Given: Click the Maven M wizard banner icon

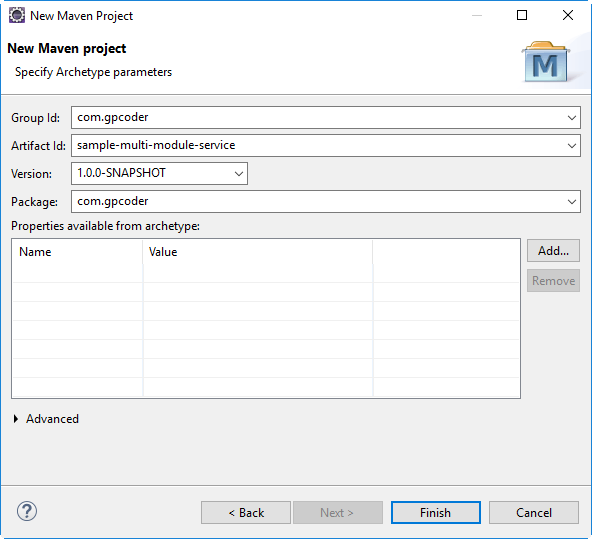Looking at the screenshot, I should (x=546, y=62).
